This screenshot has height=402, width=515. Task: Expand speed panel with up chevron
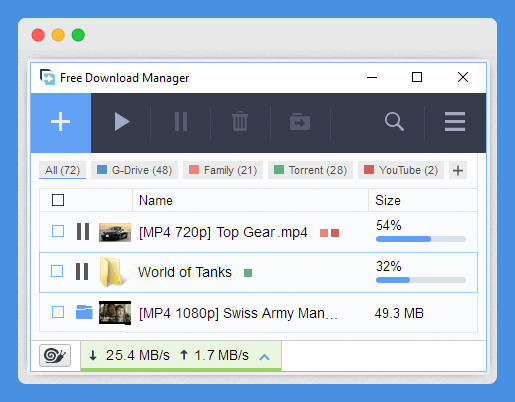[264, 357]
